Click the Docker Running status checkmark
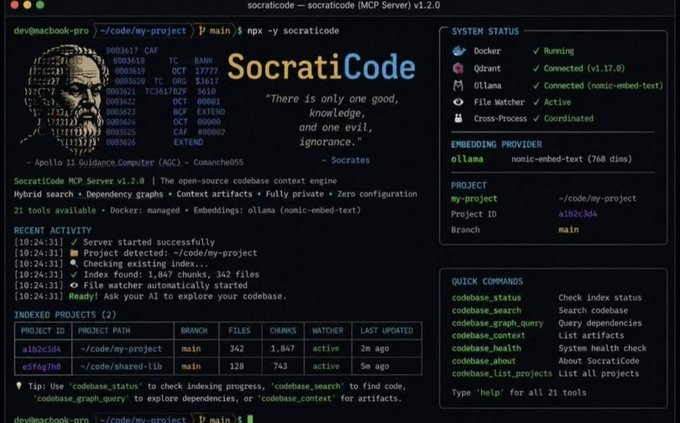This screenshot has width=680, height=423. click(536, 51)
